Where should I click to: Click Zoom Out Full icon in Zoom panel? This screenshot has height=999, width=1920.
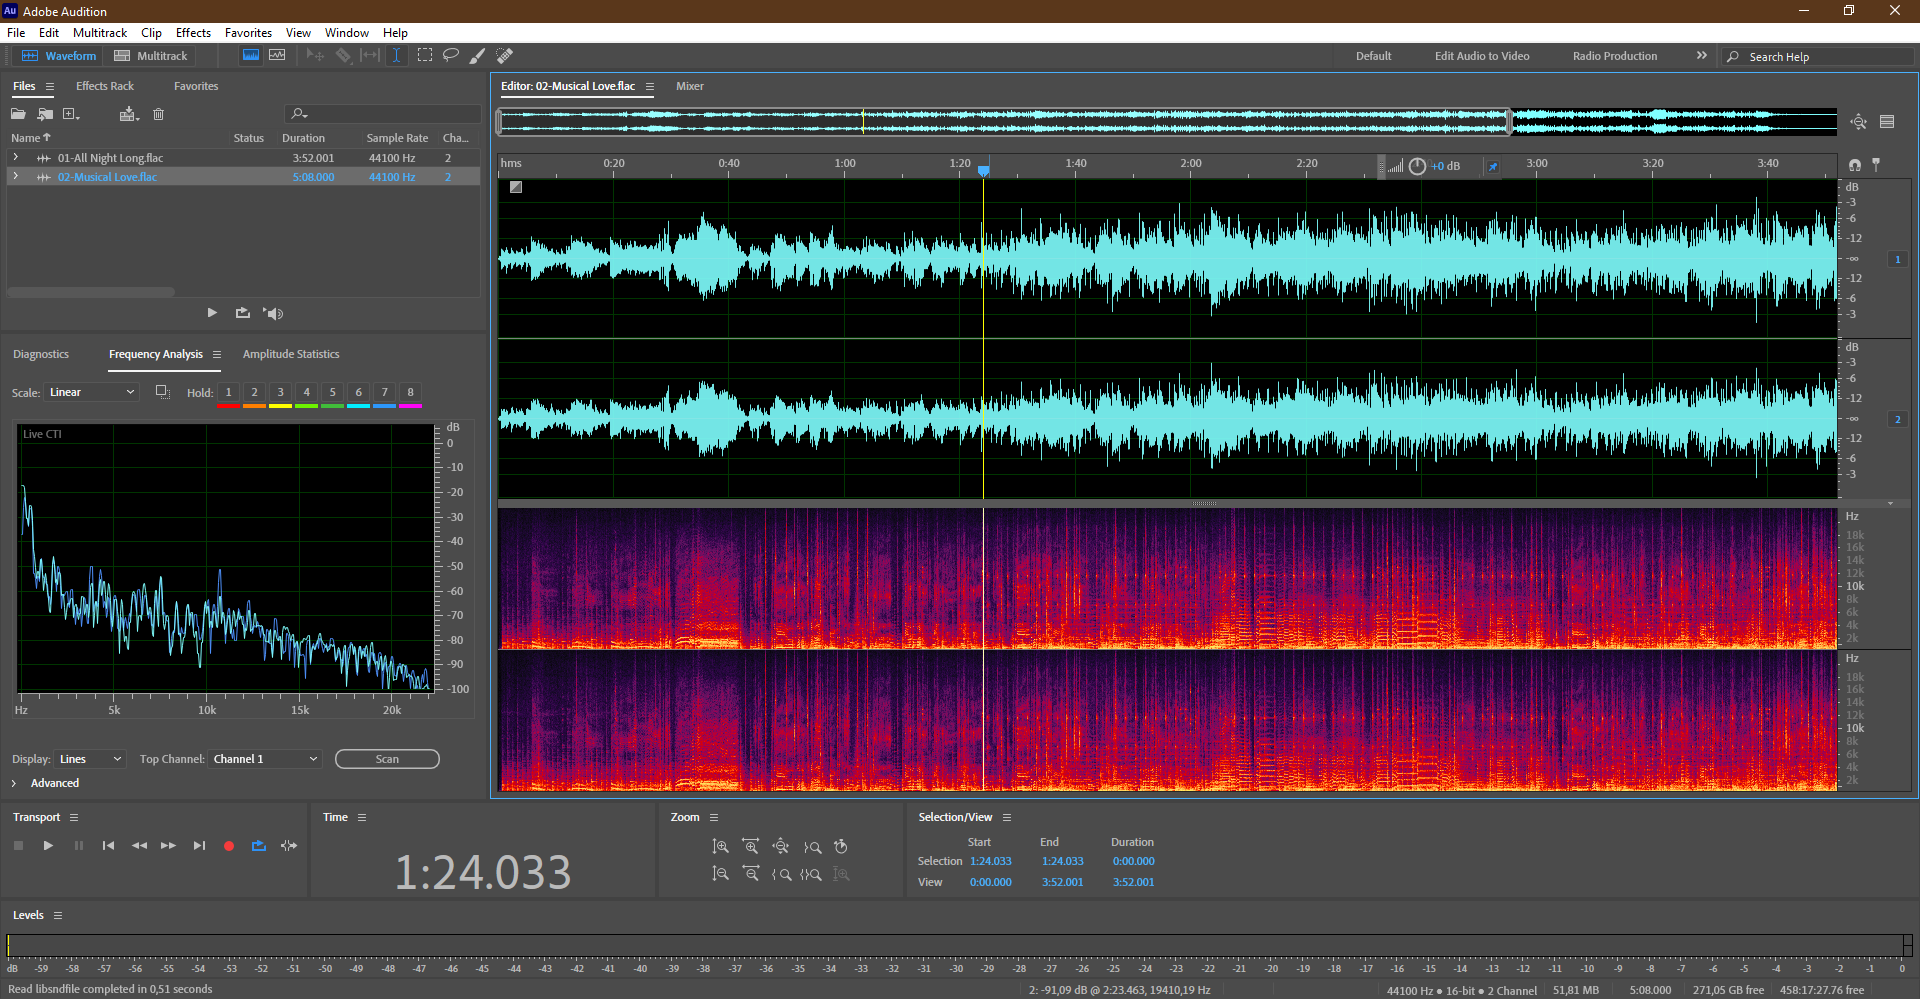point(781,847)
